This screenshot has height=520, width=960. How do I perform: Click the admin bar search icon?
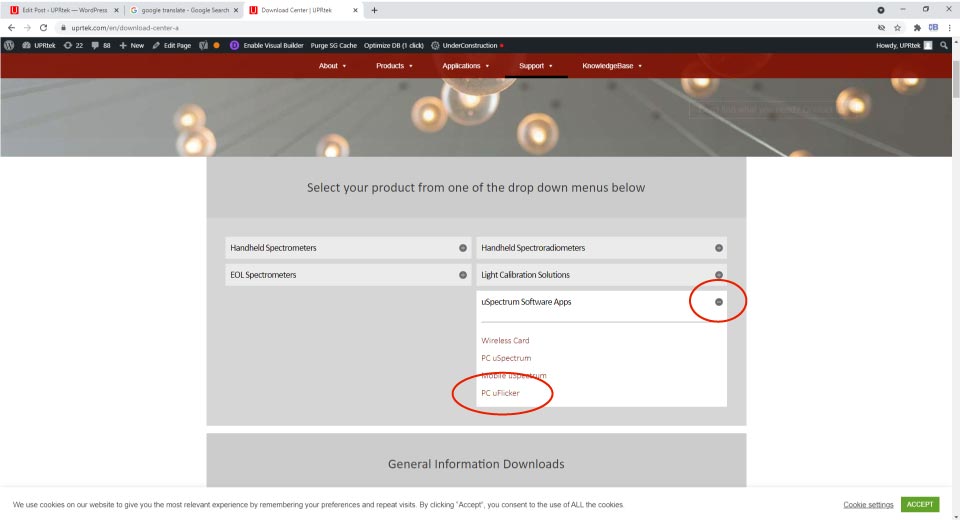943,45
